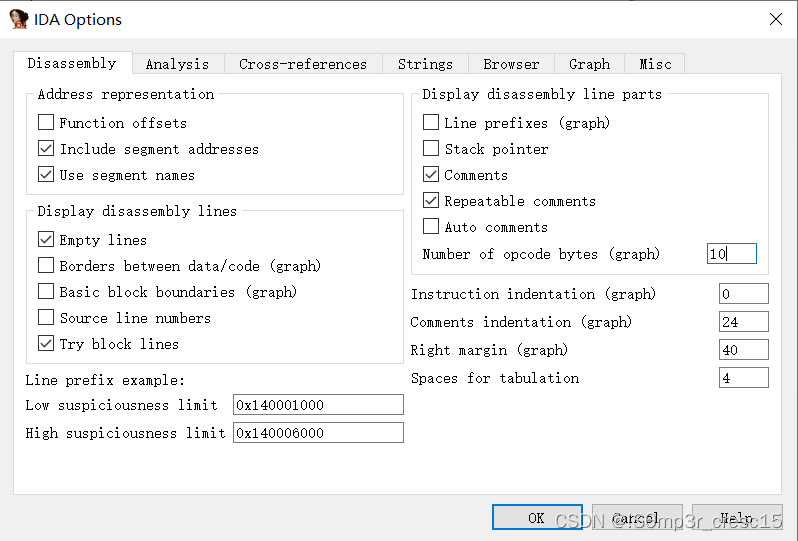Click the Line prefix example label
798x541 pixels.
[x=105, y=380]
